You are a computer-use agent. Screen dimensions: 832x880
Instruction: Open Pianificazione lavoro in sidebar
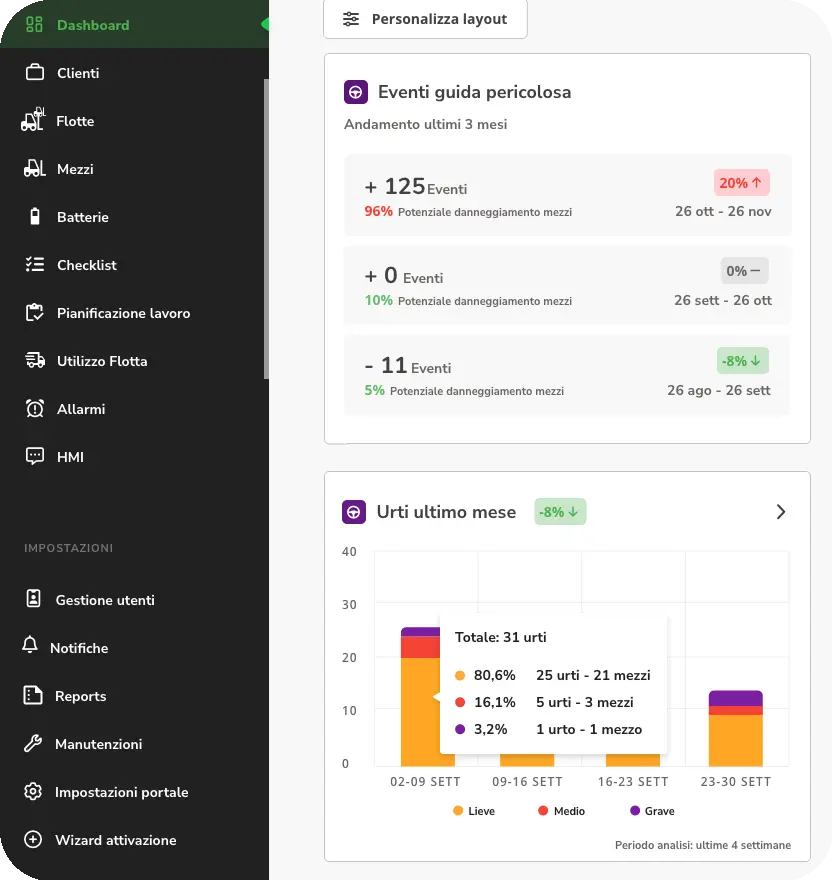coord(123,313)
